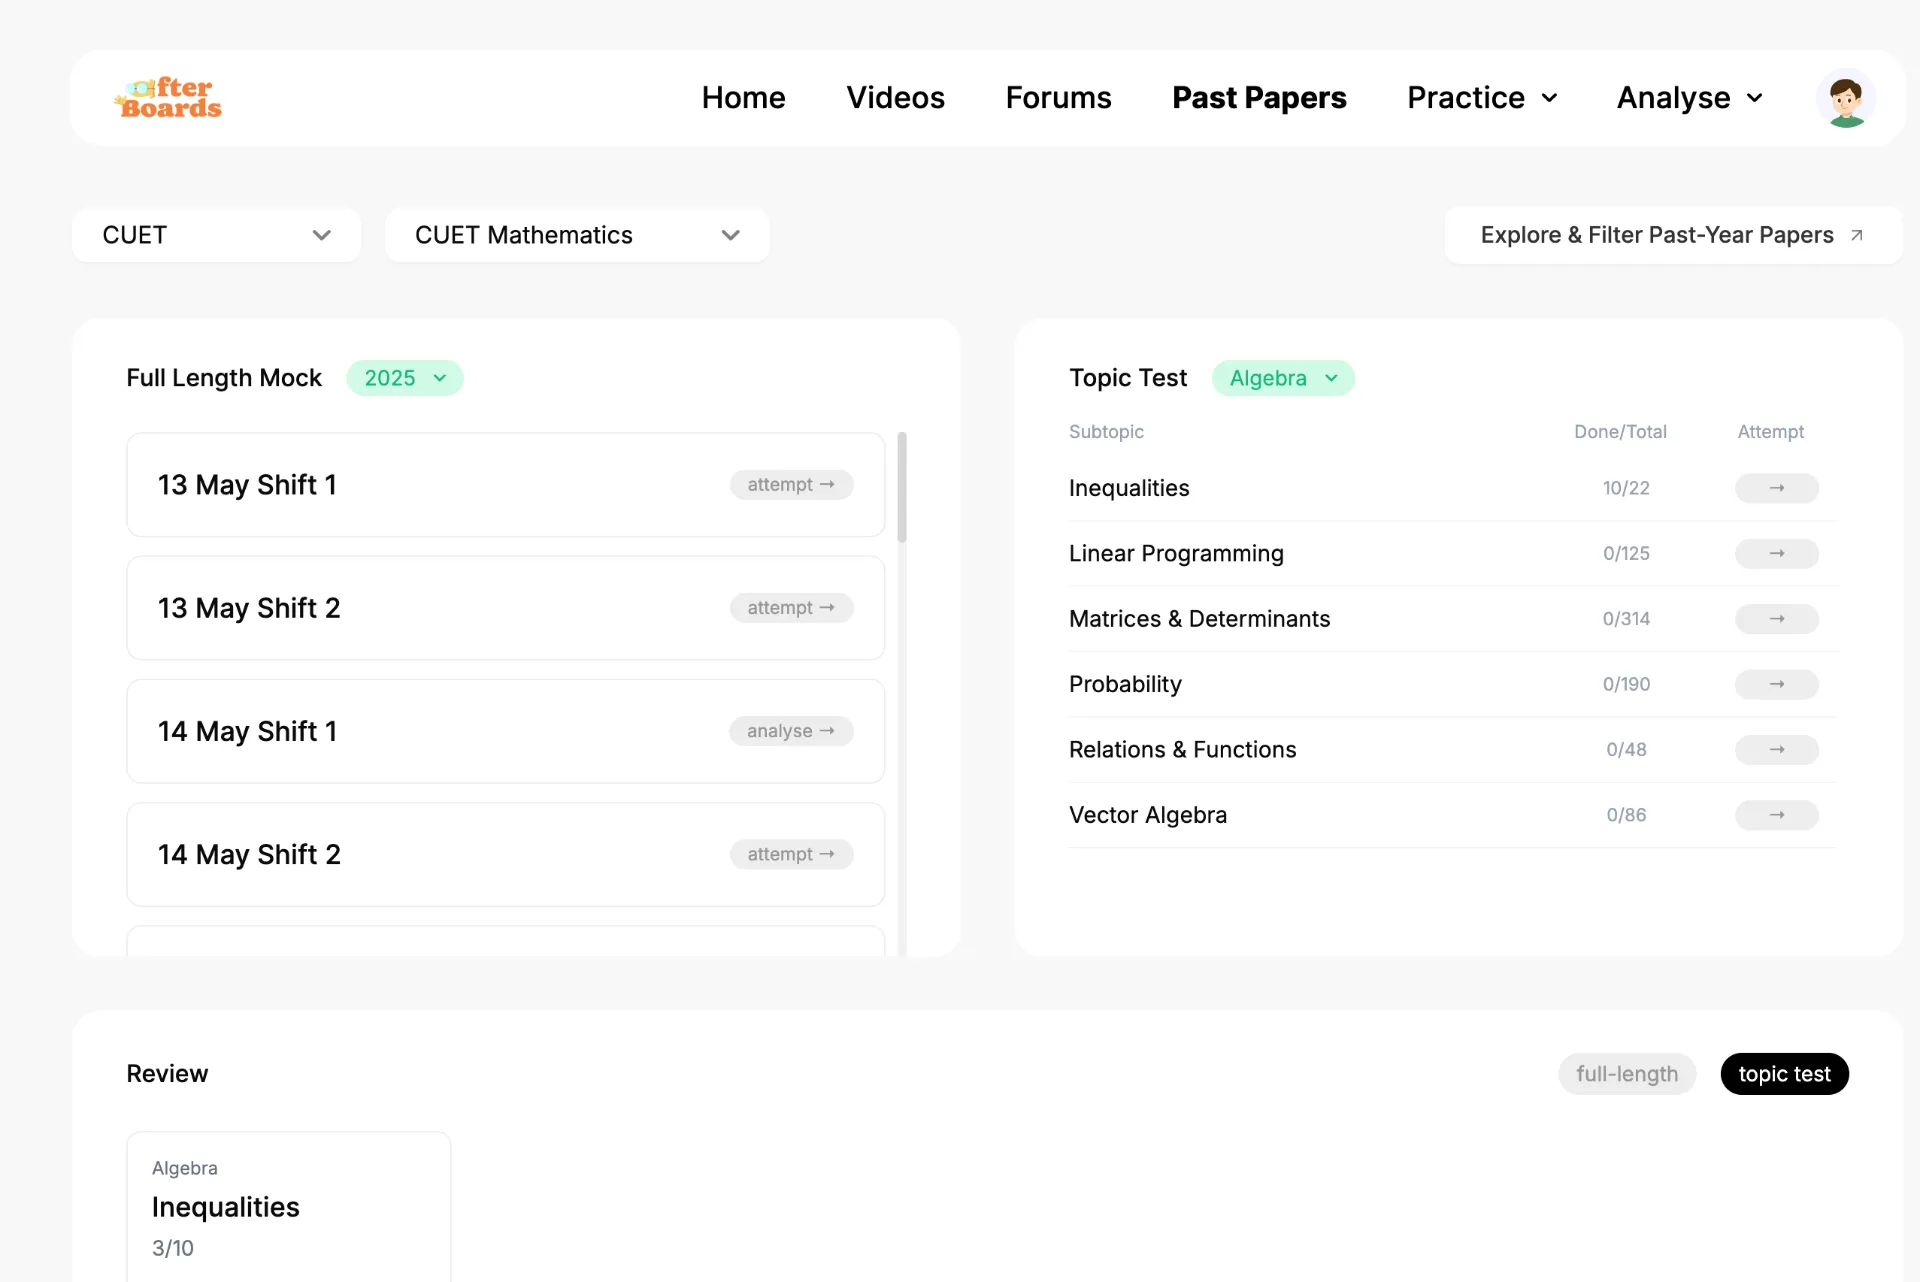Image resolution: width=1920 pixels, height=1282 pixels.
Task: Open Explore & Filter Past-Year Papers
Action: 1673,235
